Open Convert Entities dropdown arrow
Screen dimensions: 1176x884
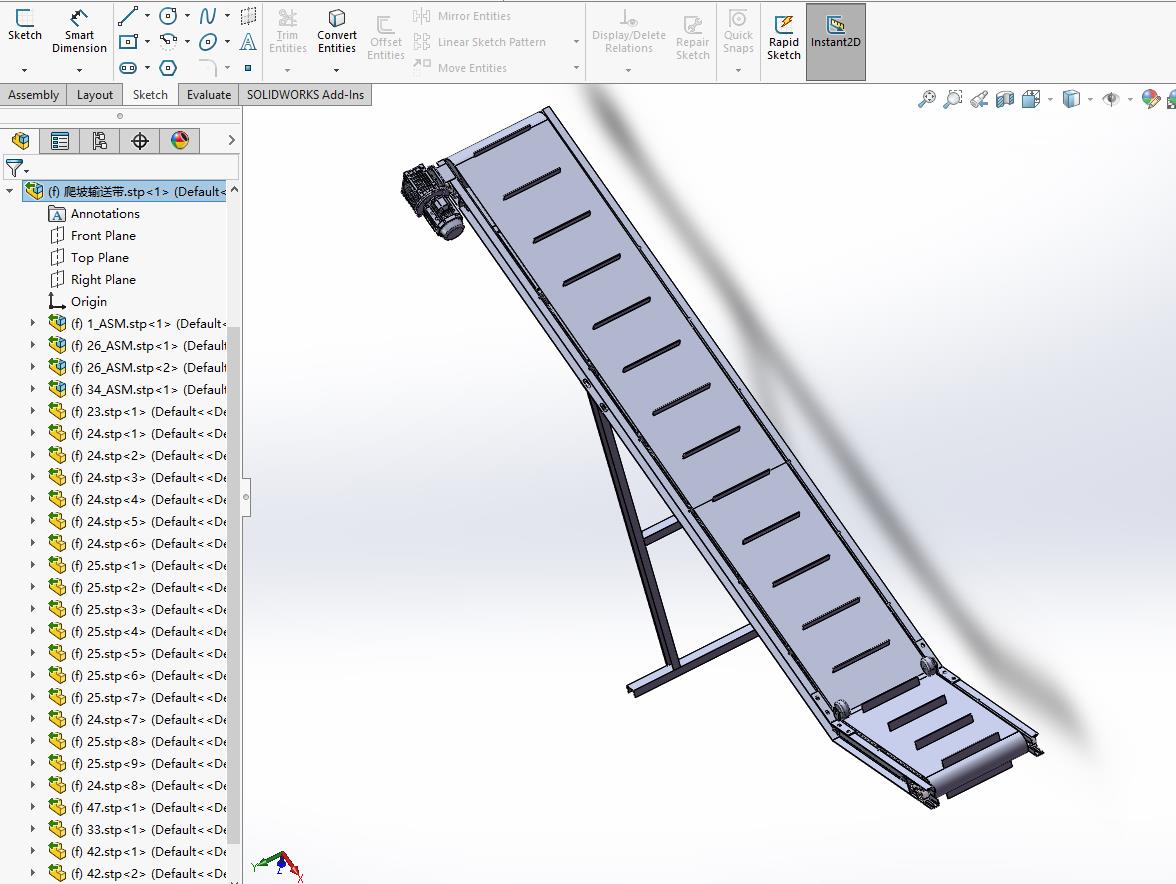(336, 70)
